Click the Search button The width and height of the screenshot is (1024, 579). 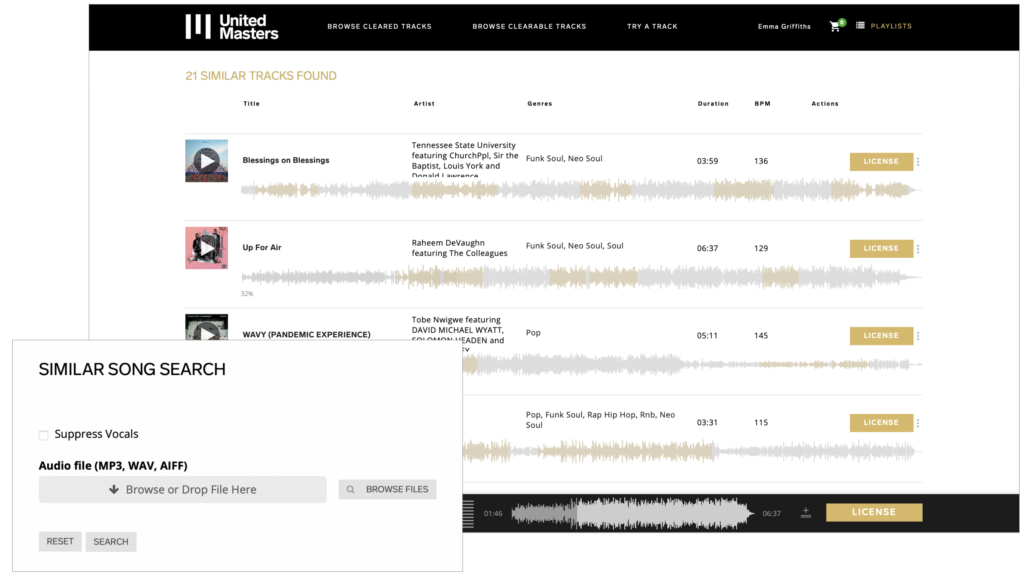tap(110, 541)
